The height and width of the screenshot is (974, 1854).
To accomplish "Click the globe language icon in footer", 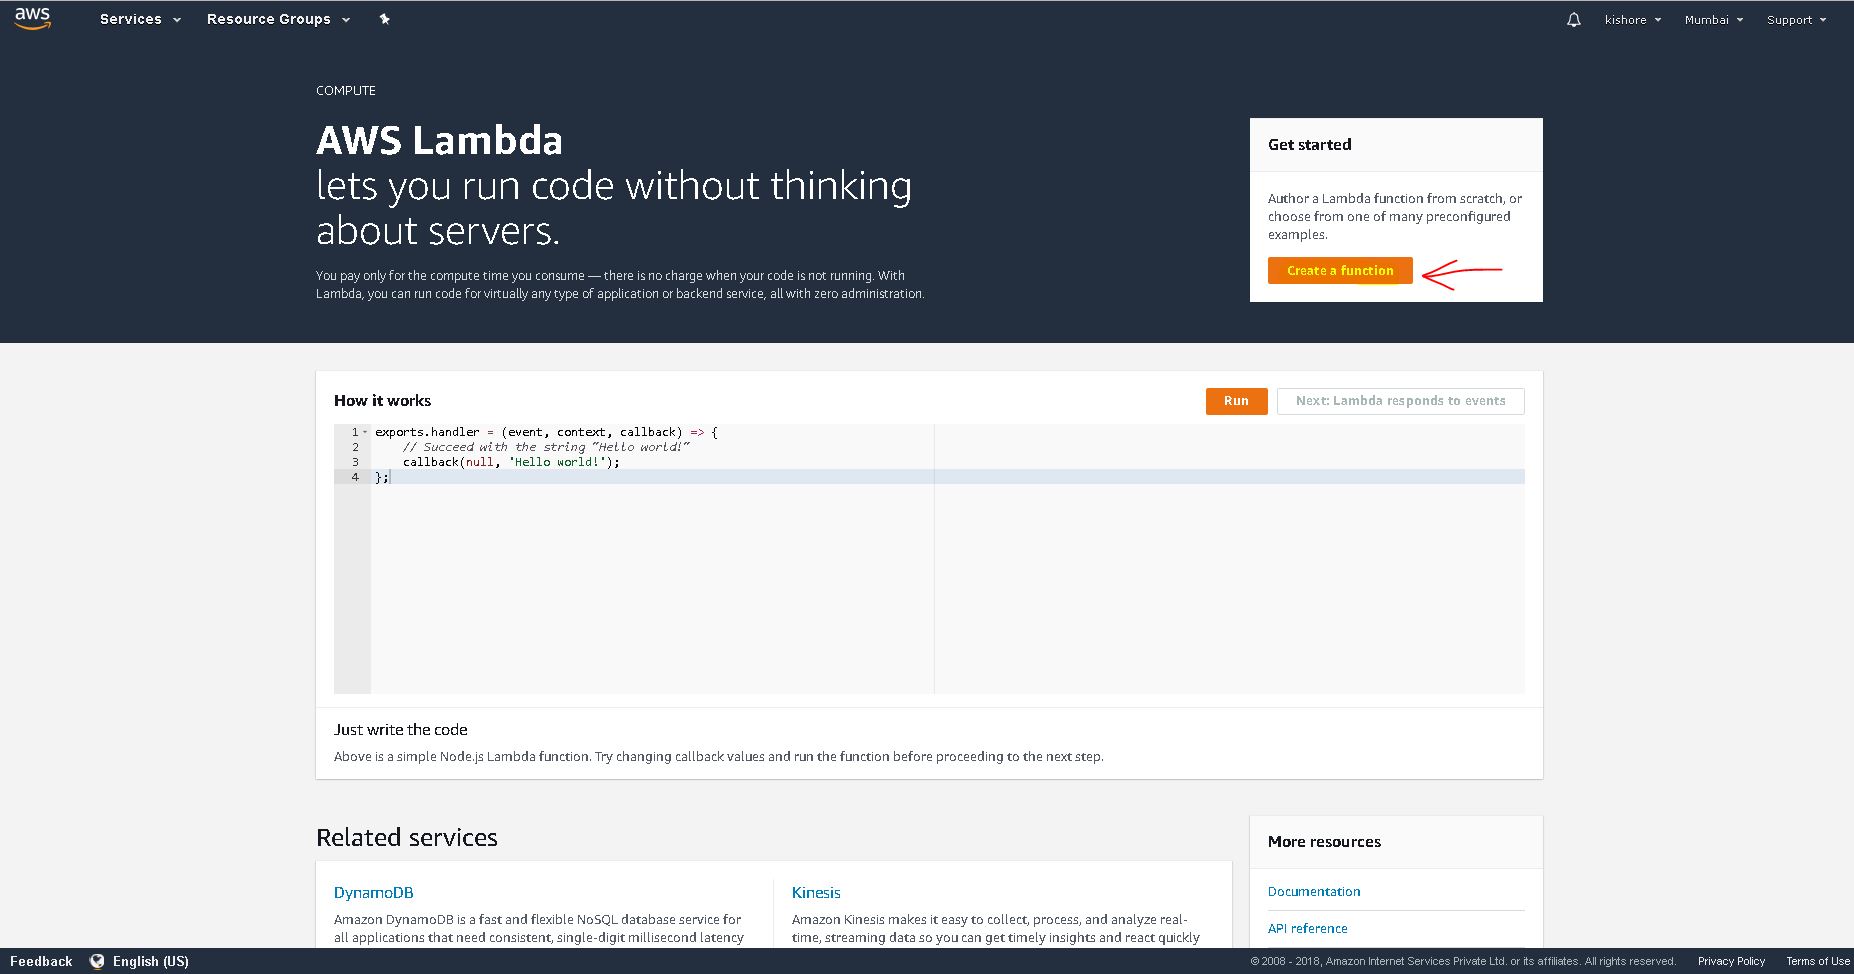I will tap(97, 961).
